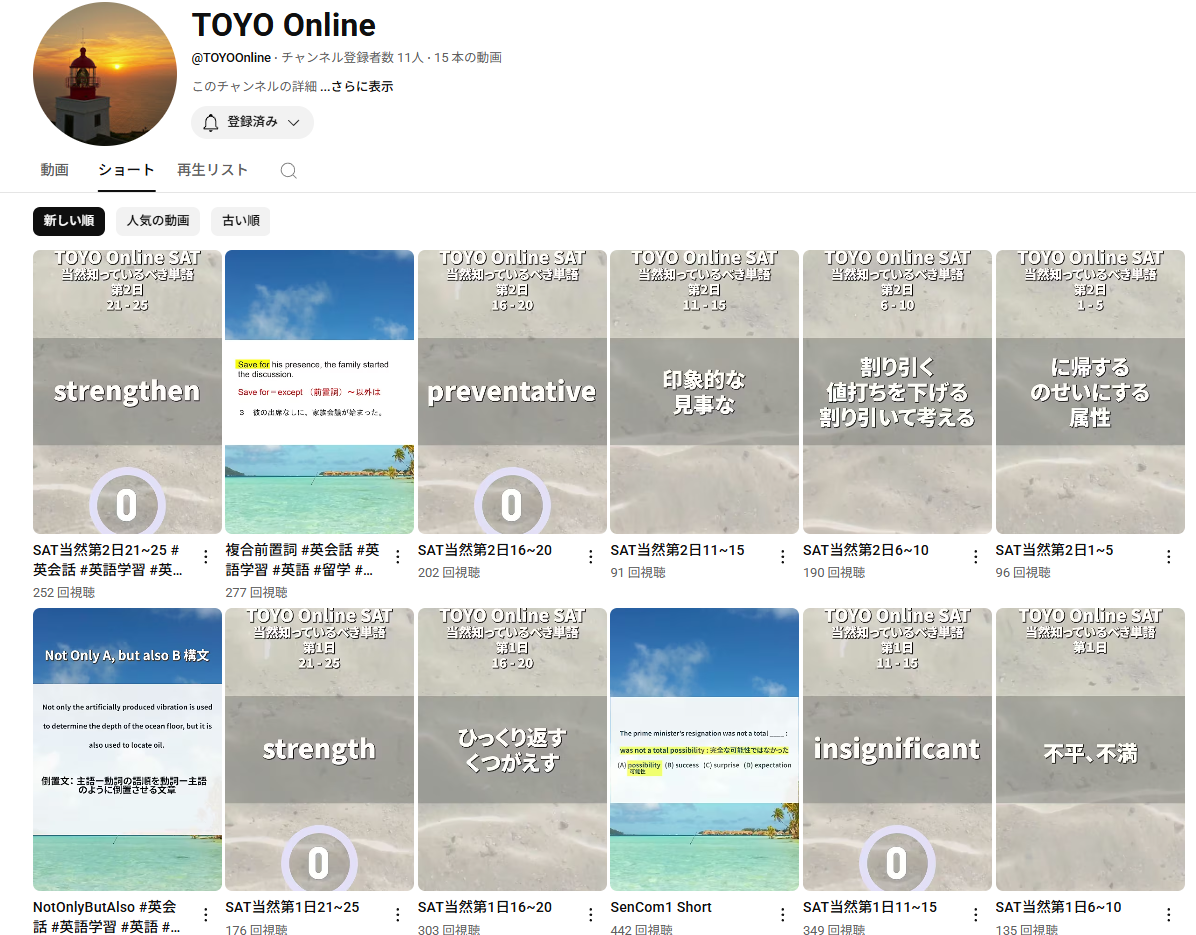Play the に帰する のせいにする thumbnail
This screenshot has width=1196, height=935.
pyautogui.click(x=1090, y=392)
